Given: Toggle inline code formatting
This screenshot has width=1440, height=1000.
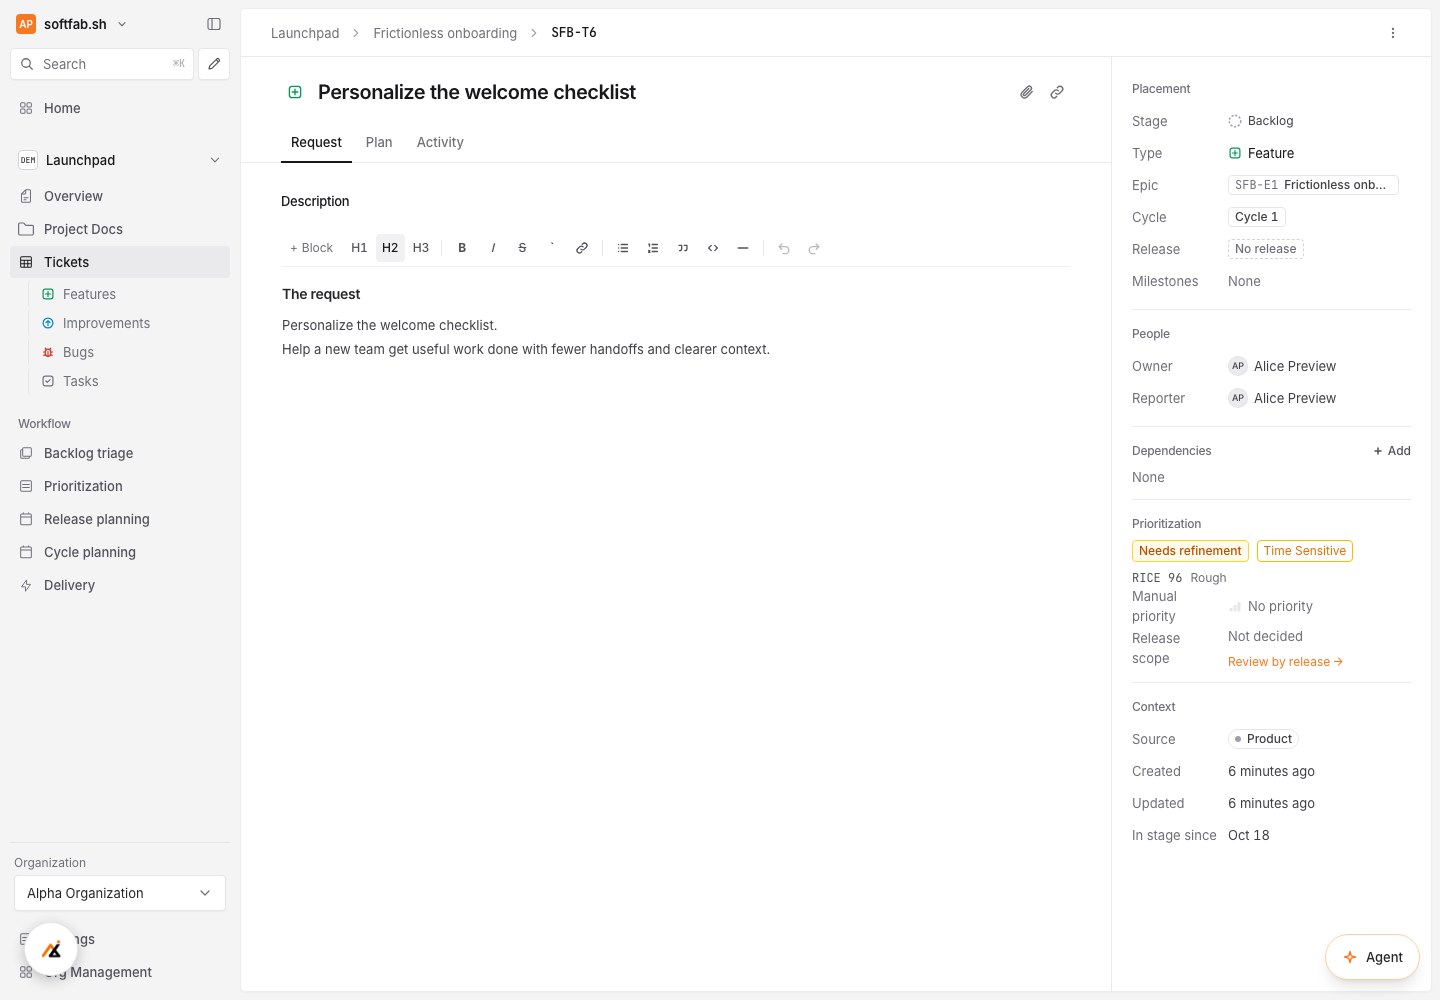Looking at the screenshot, I should click(x=552, y=248).
